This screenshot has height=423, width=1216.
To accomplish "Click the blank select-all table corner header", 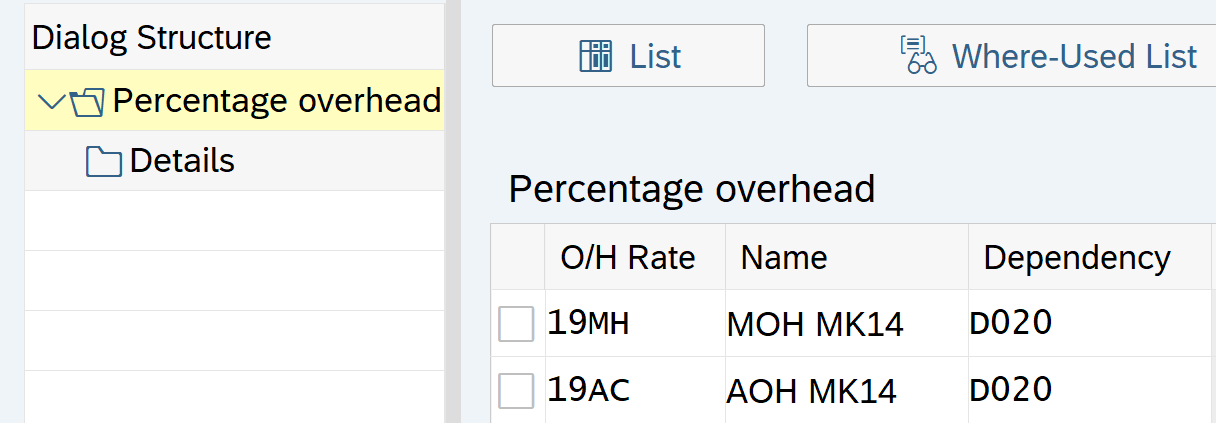I will (x=517, y=258).
